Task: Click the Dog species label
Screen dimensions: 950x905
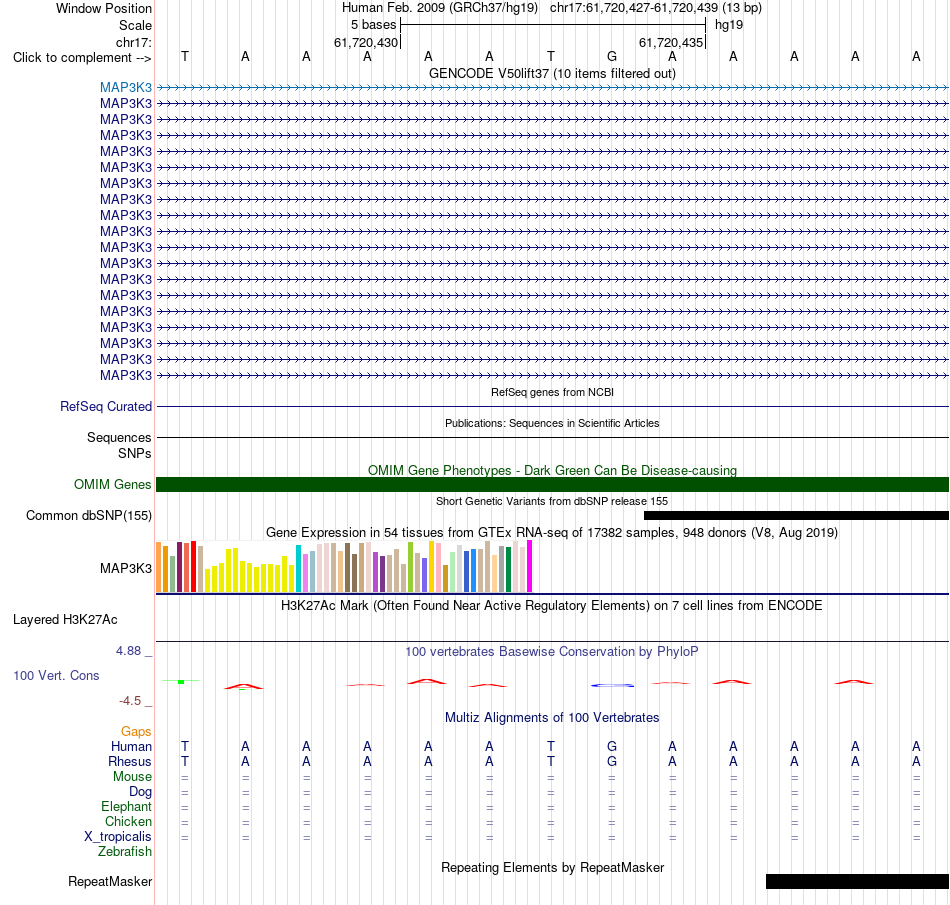Action: coord(141,792)
